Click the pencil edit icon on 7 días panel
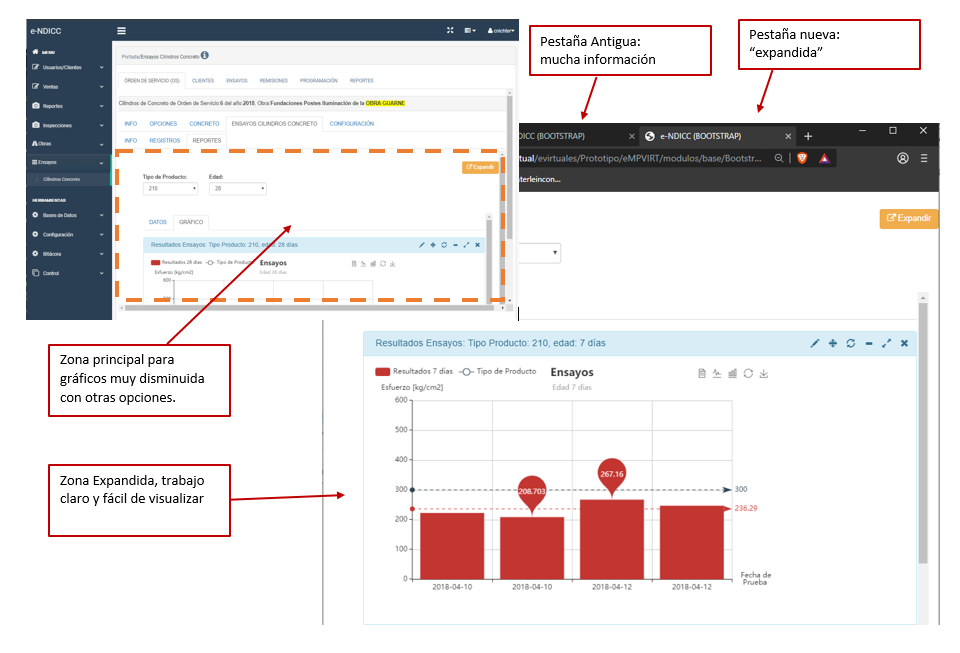This screenshot has height=653, width=960. click(x=815, y=343)
